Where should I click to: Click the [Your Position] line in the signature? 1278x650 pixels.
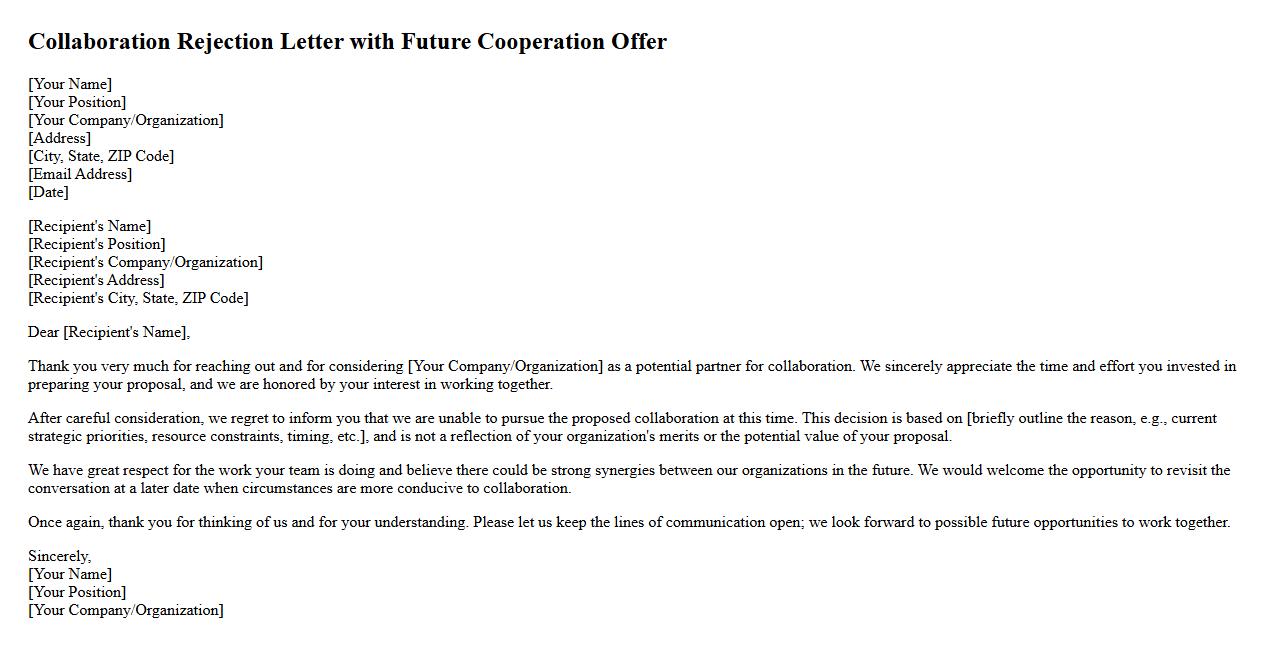point(77,592)
